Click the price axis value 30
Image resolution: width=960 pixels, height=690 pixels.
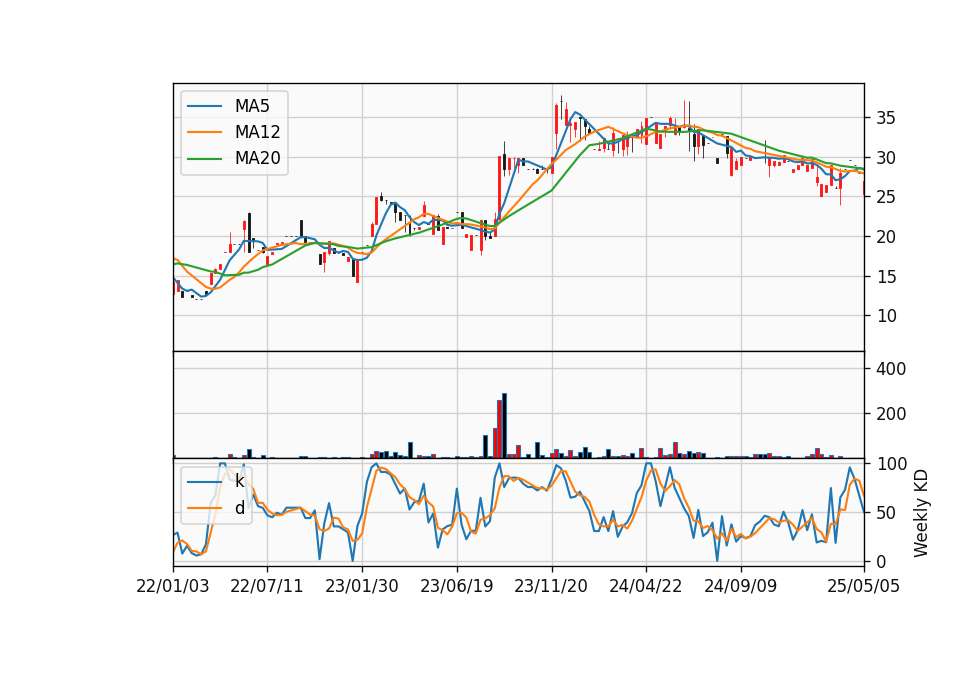[885, 158]
